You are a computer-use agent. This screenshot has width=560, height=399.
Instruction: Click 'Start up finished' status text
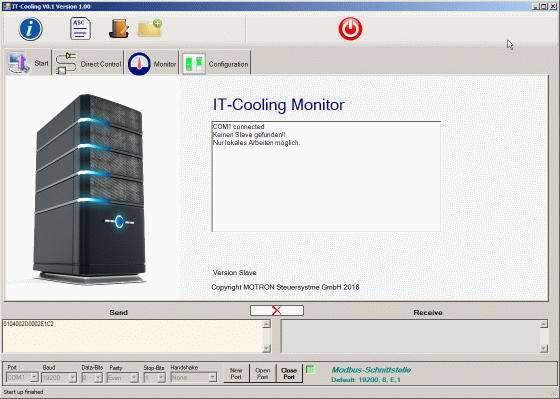point(23,392)
